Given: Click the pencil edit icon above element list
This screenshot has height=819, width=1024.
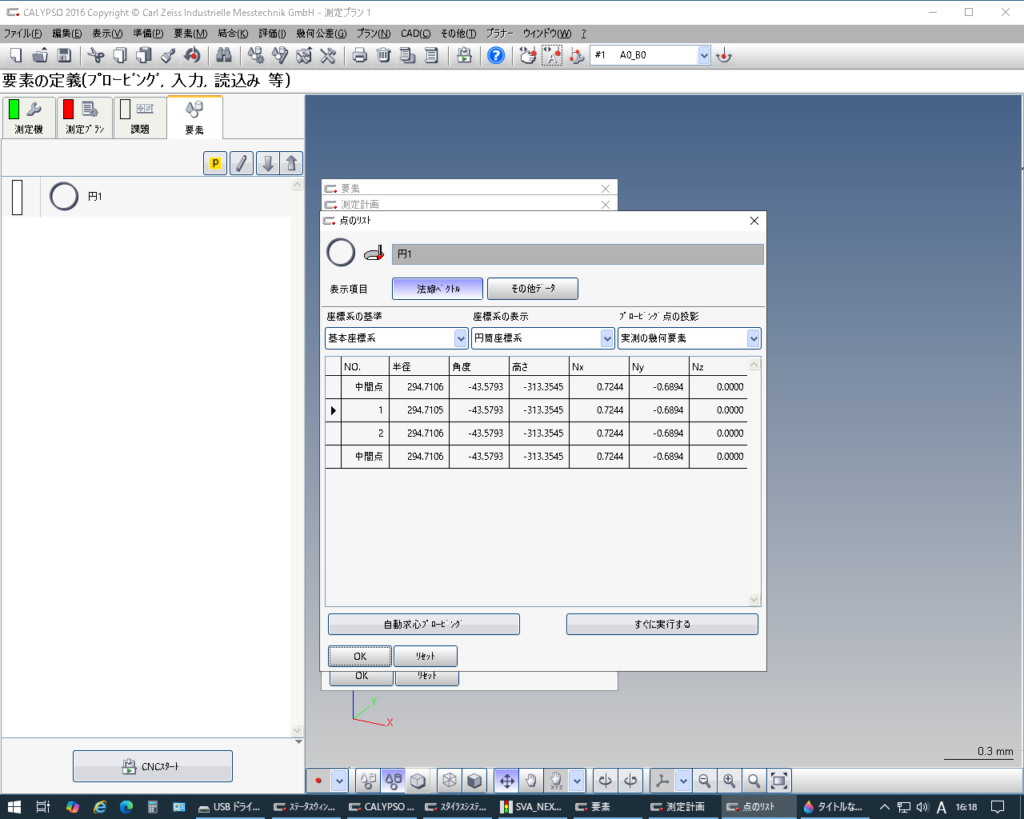Looking at the screenshot, I should coord(241,164).
